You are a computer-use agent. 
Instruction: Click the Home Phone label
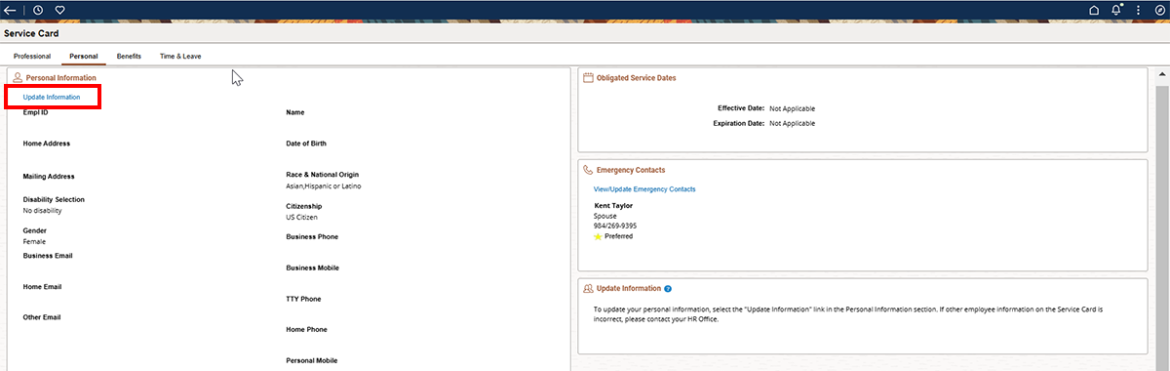point(307,329)
